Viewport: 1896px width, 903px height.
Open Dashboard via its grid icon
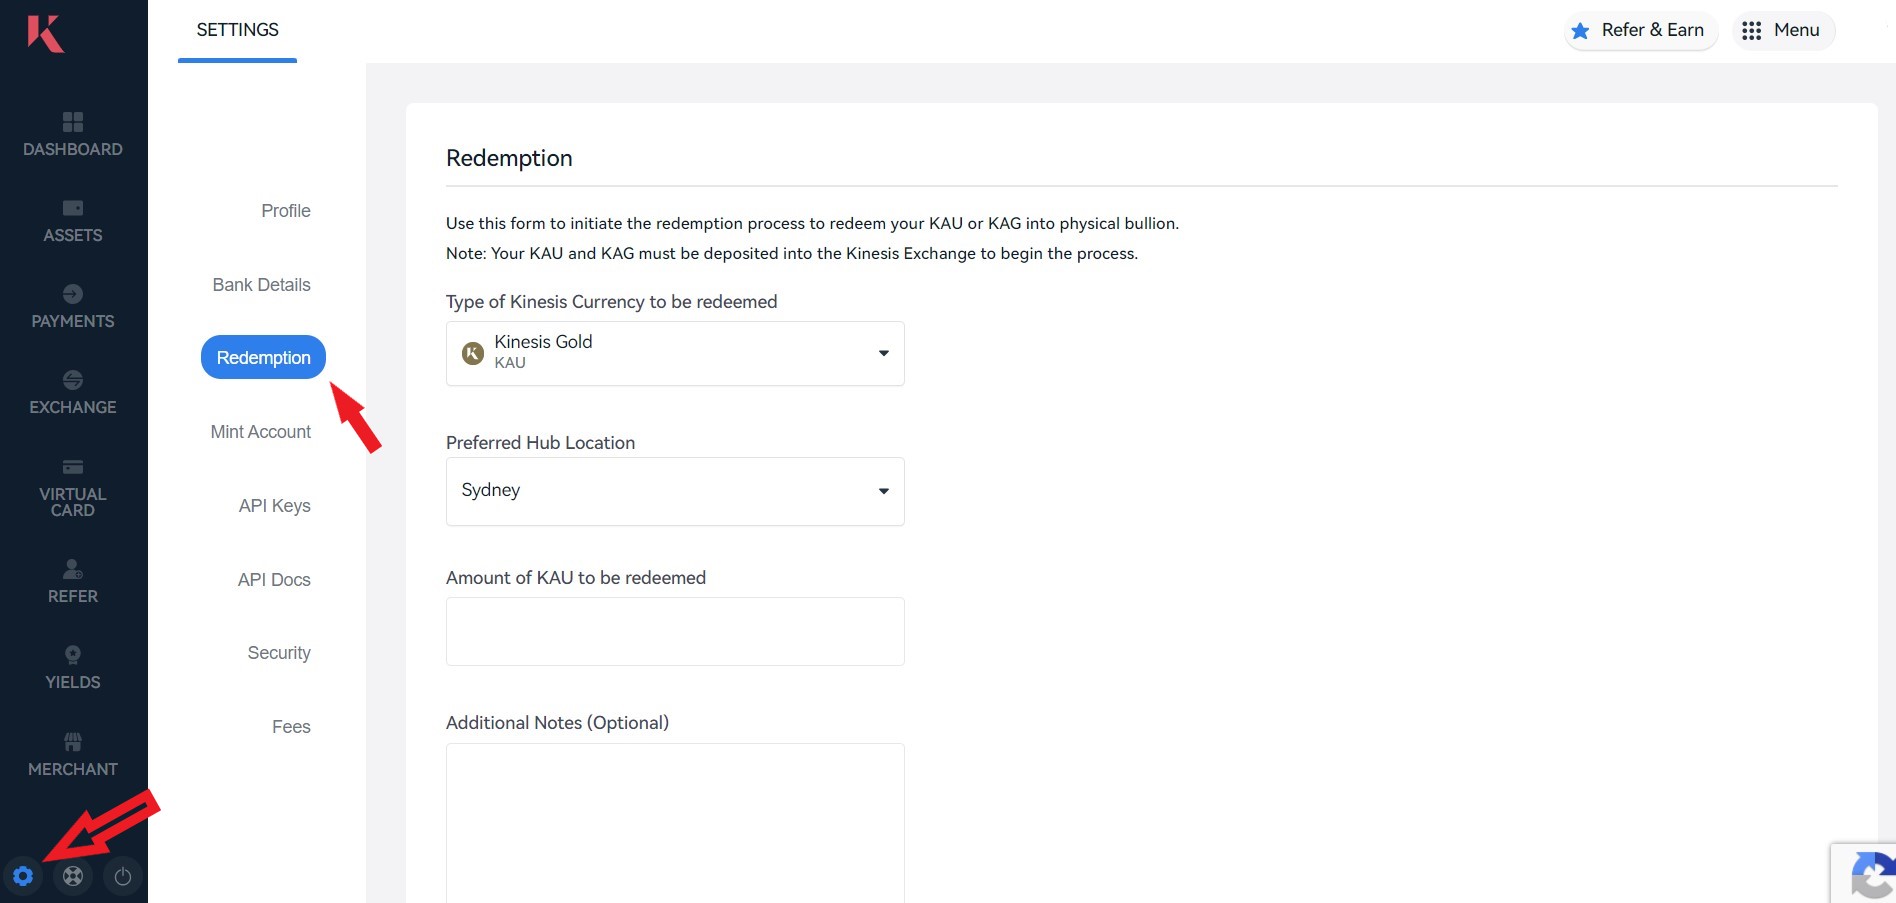pos(73,122)
